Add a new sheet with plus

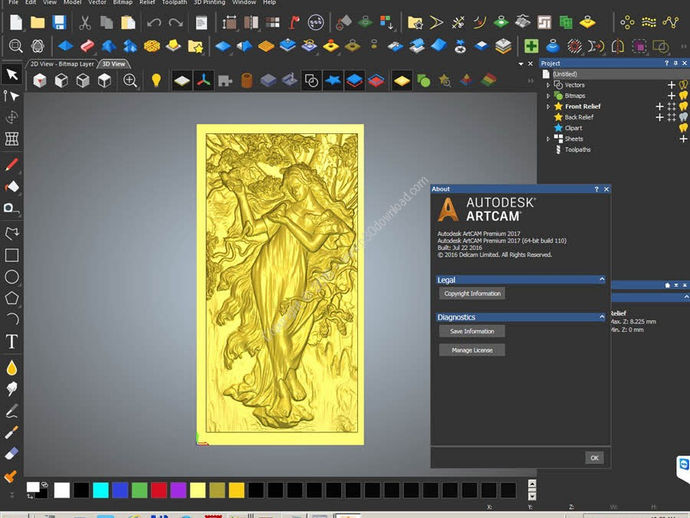click(x=683, y=139)
